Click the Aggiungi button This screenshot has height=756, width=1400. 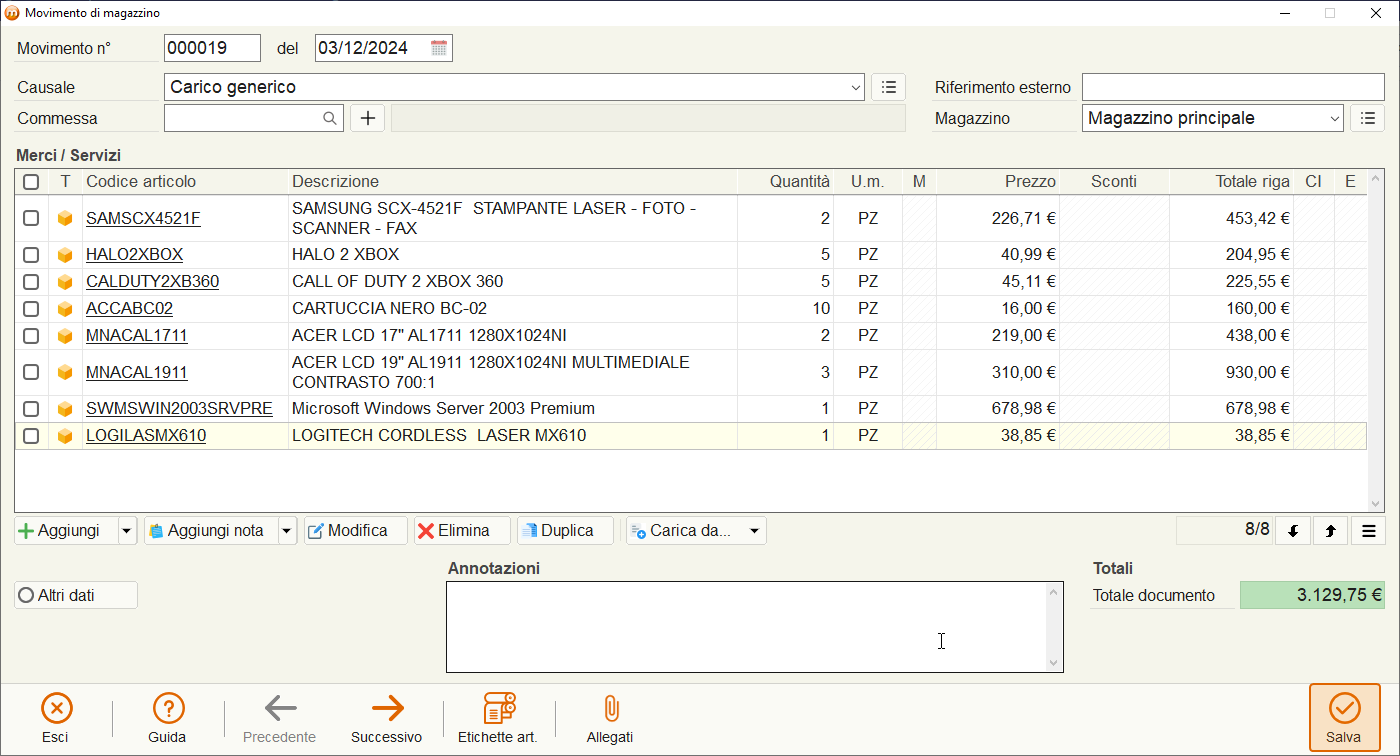pyautogui.click(x=67, y=531)
